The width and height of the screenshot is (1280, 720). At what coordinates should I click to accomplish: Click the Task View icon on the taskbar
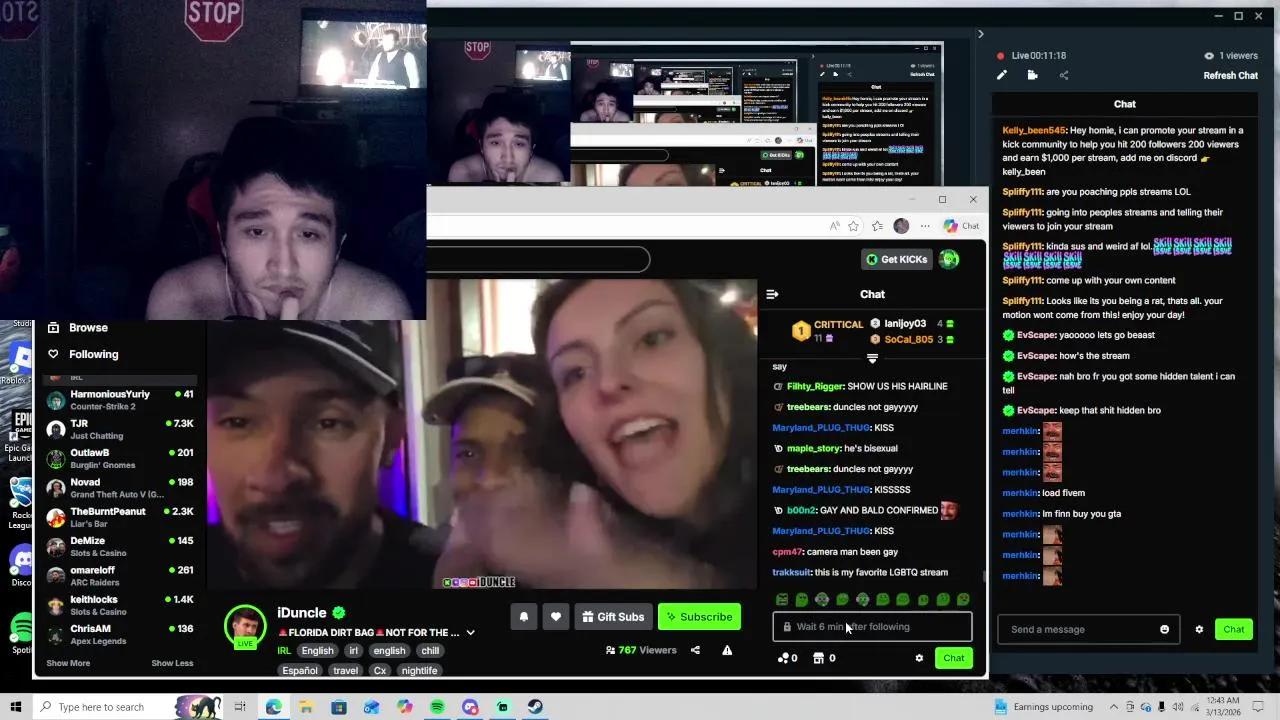[240, 707]
